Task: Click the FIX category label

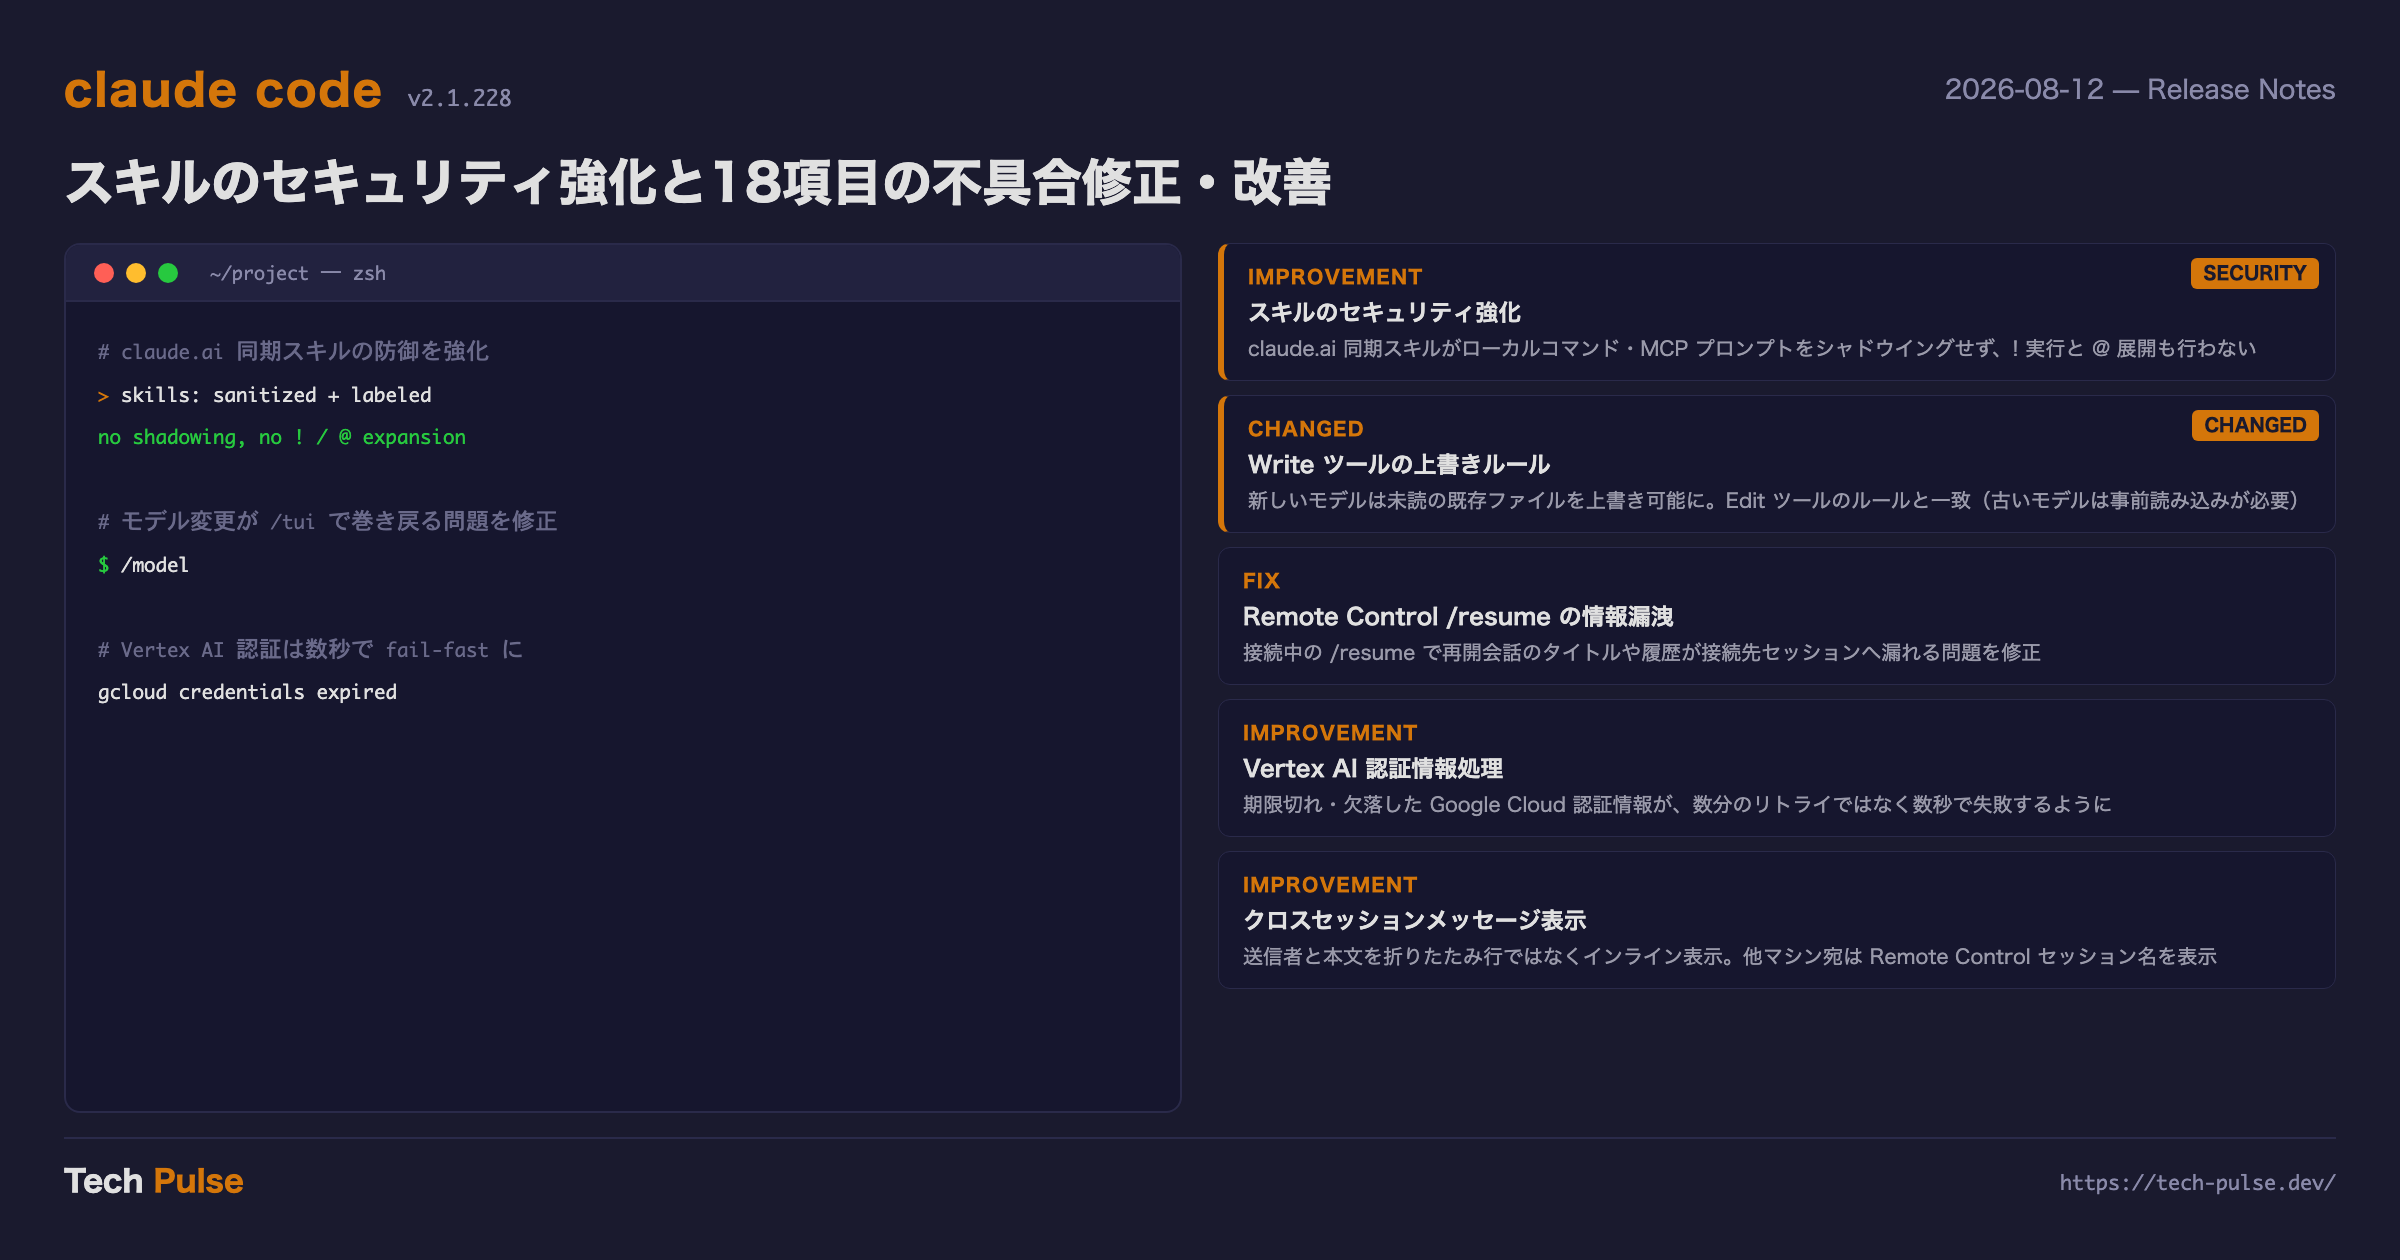Action: (1261, 581)
